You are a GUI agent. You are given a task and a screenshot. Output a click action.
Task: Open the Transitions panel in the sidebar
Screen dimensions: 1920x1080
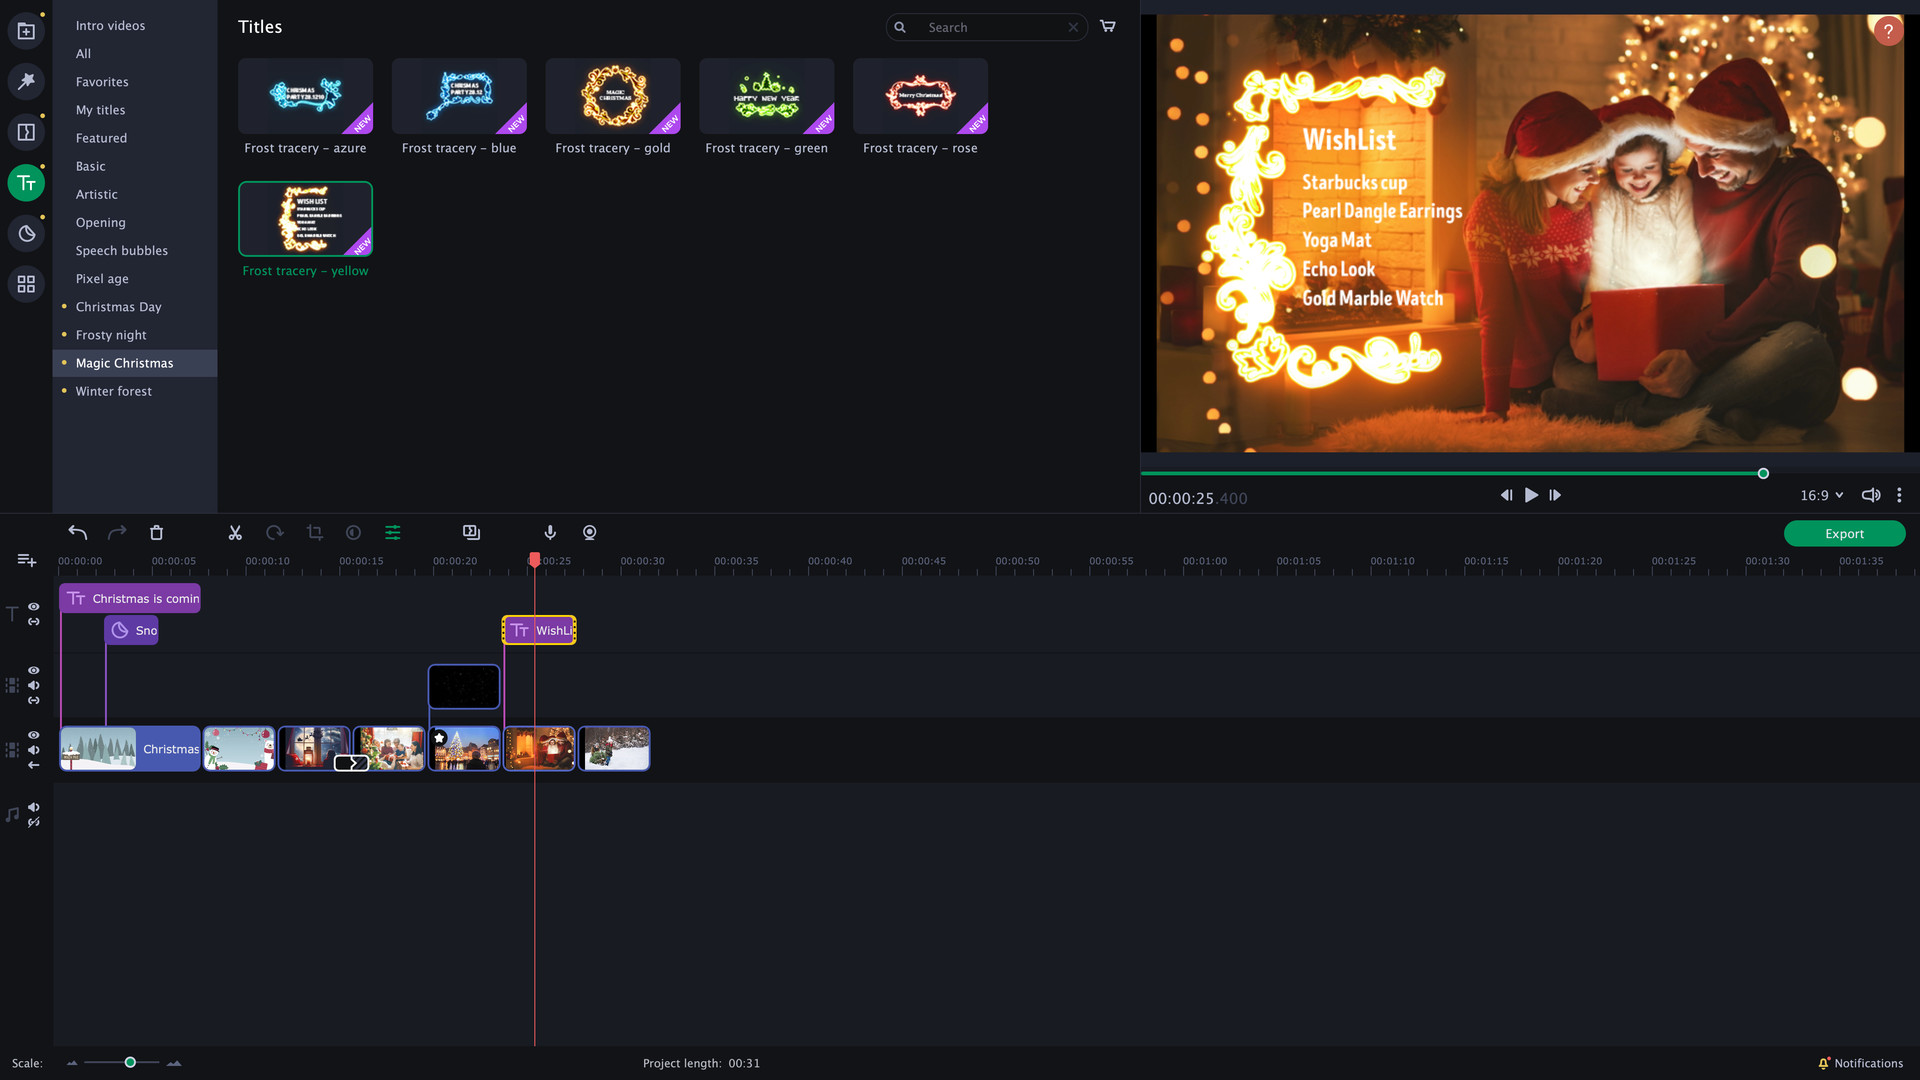tap(26, 131)
